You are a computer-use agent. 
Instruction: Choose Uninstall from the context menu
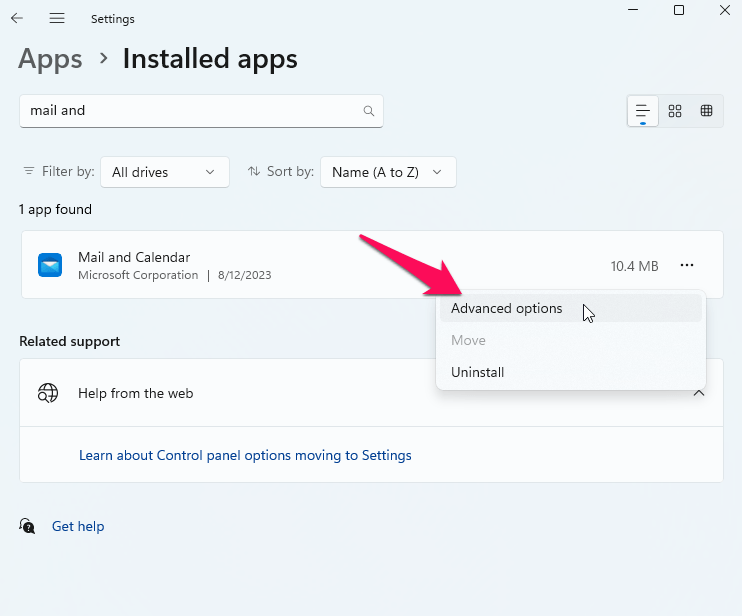point(478,372)
